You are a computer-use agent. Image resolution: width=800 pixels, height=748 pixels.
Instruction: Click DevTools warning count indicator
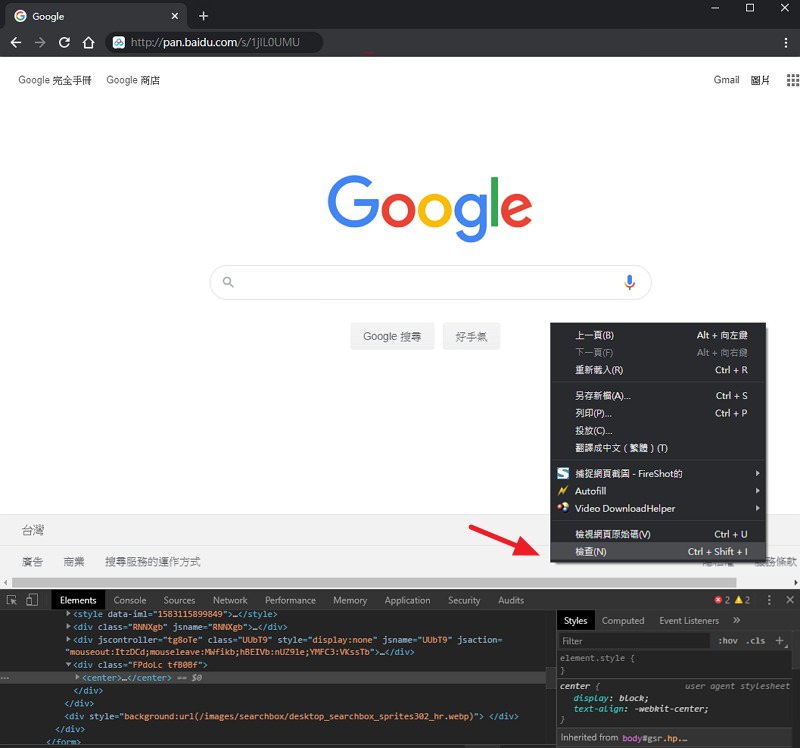click(742, 600)
